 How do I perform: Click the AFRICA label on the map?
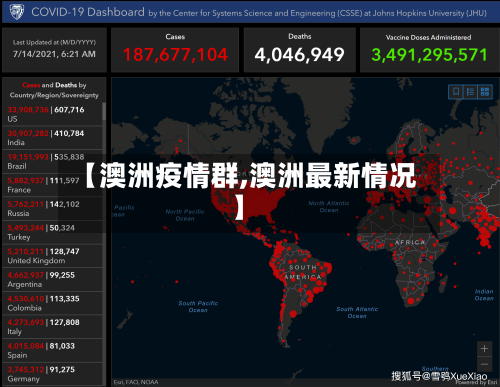tap(410, 242)
